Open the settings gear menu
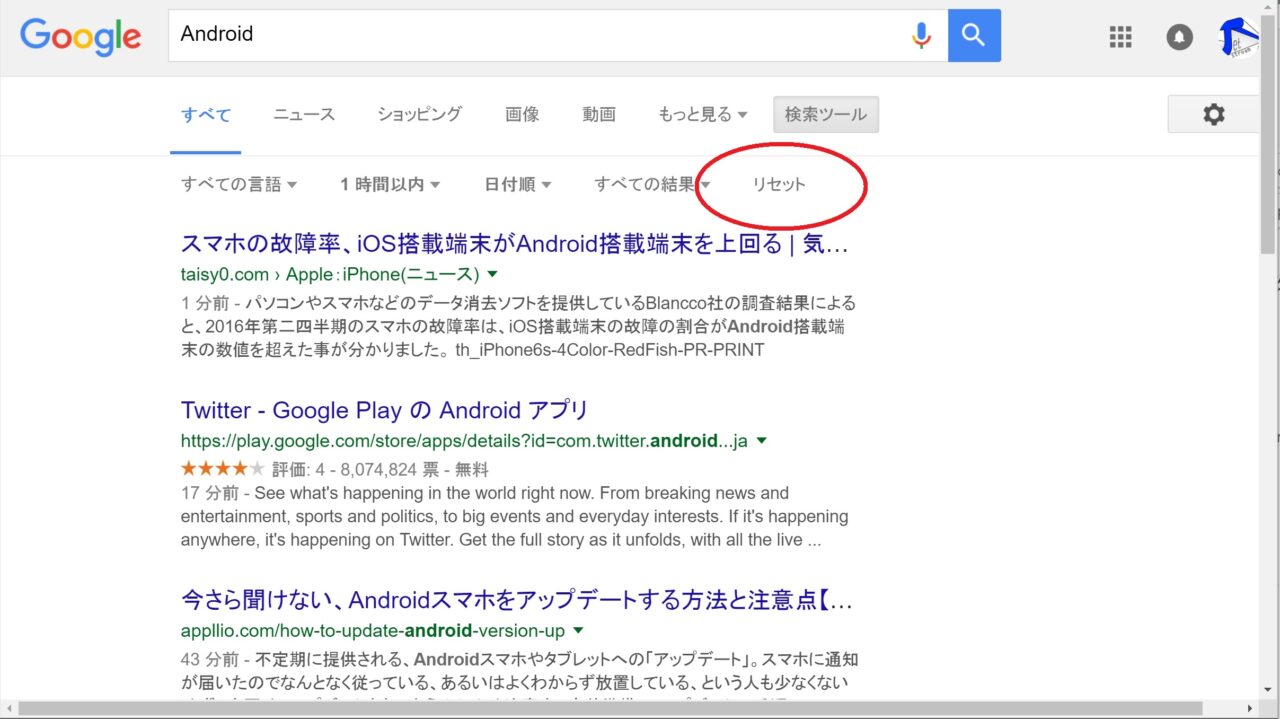The image size is (1280, 719). (x=1213, y=115)
